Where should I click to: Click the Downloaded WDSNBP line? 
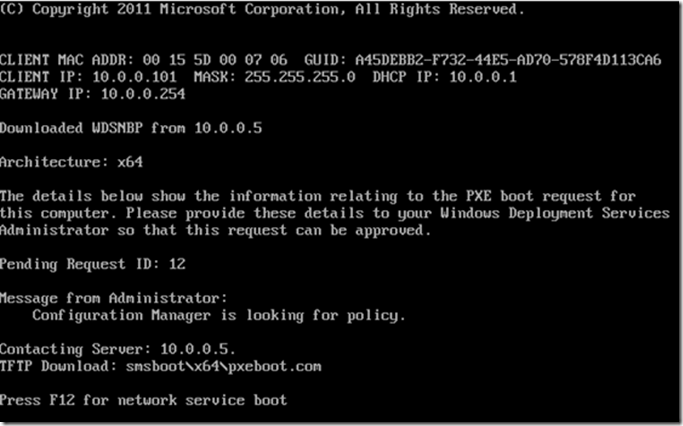click(x=131, y=128)
